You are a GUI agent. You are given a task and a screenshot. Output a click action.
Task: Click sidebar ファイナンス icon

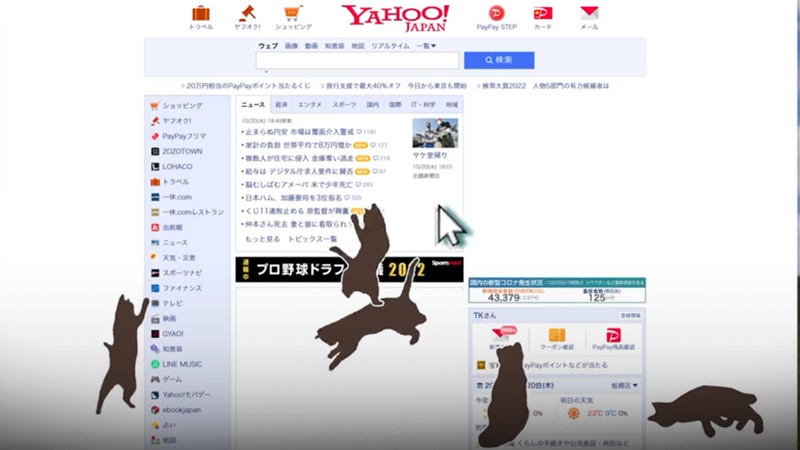tap(155, 288)
